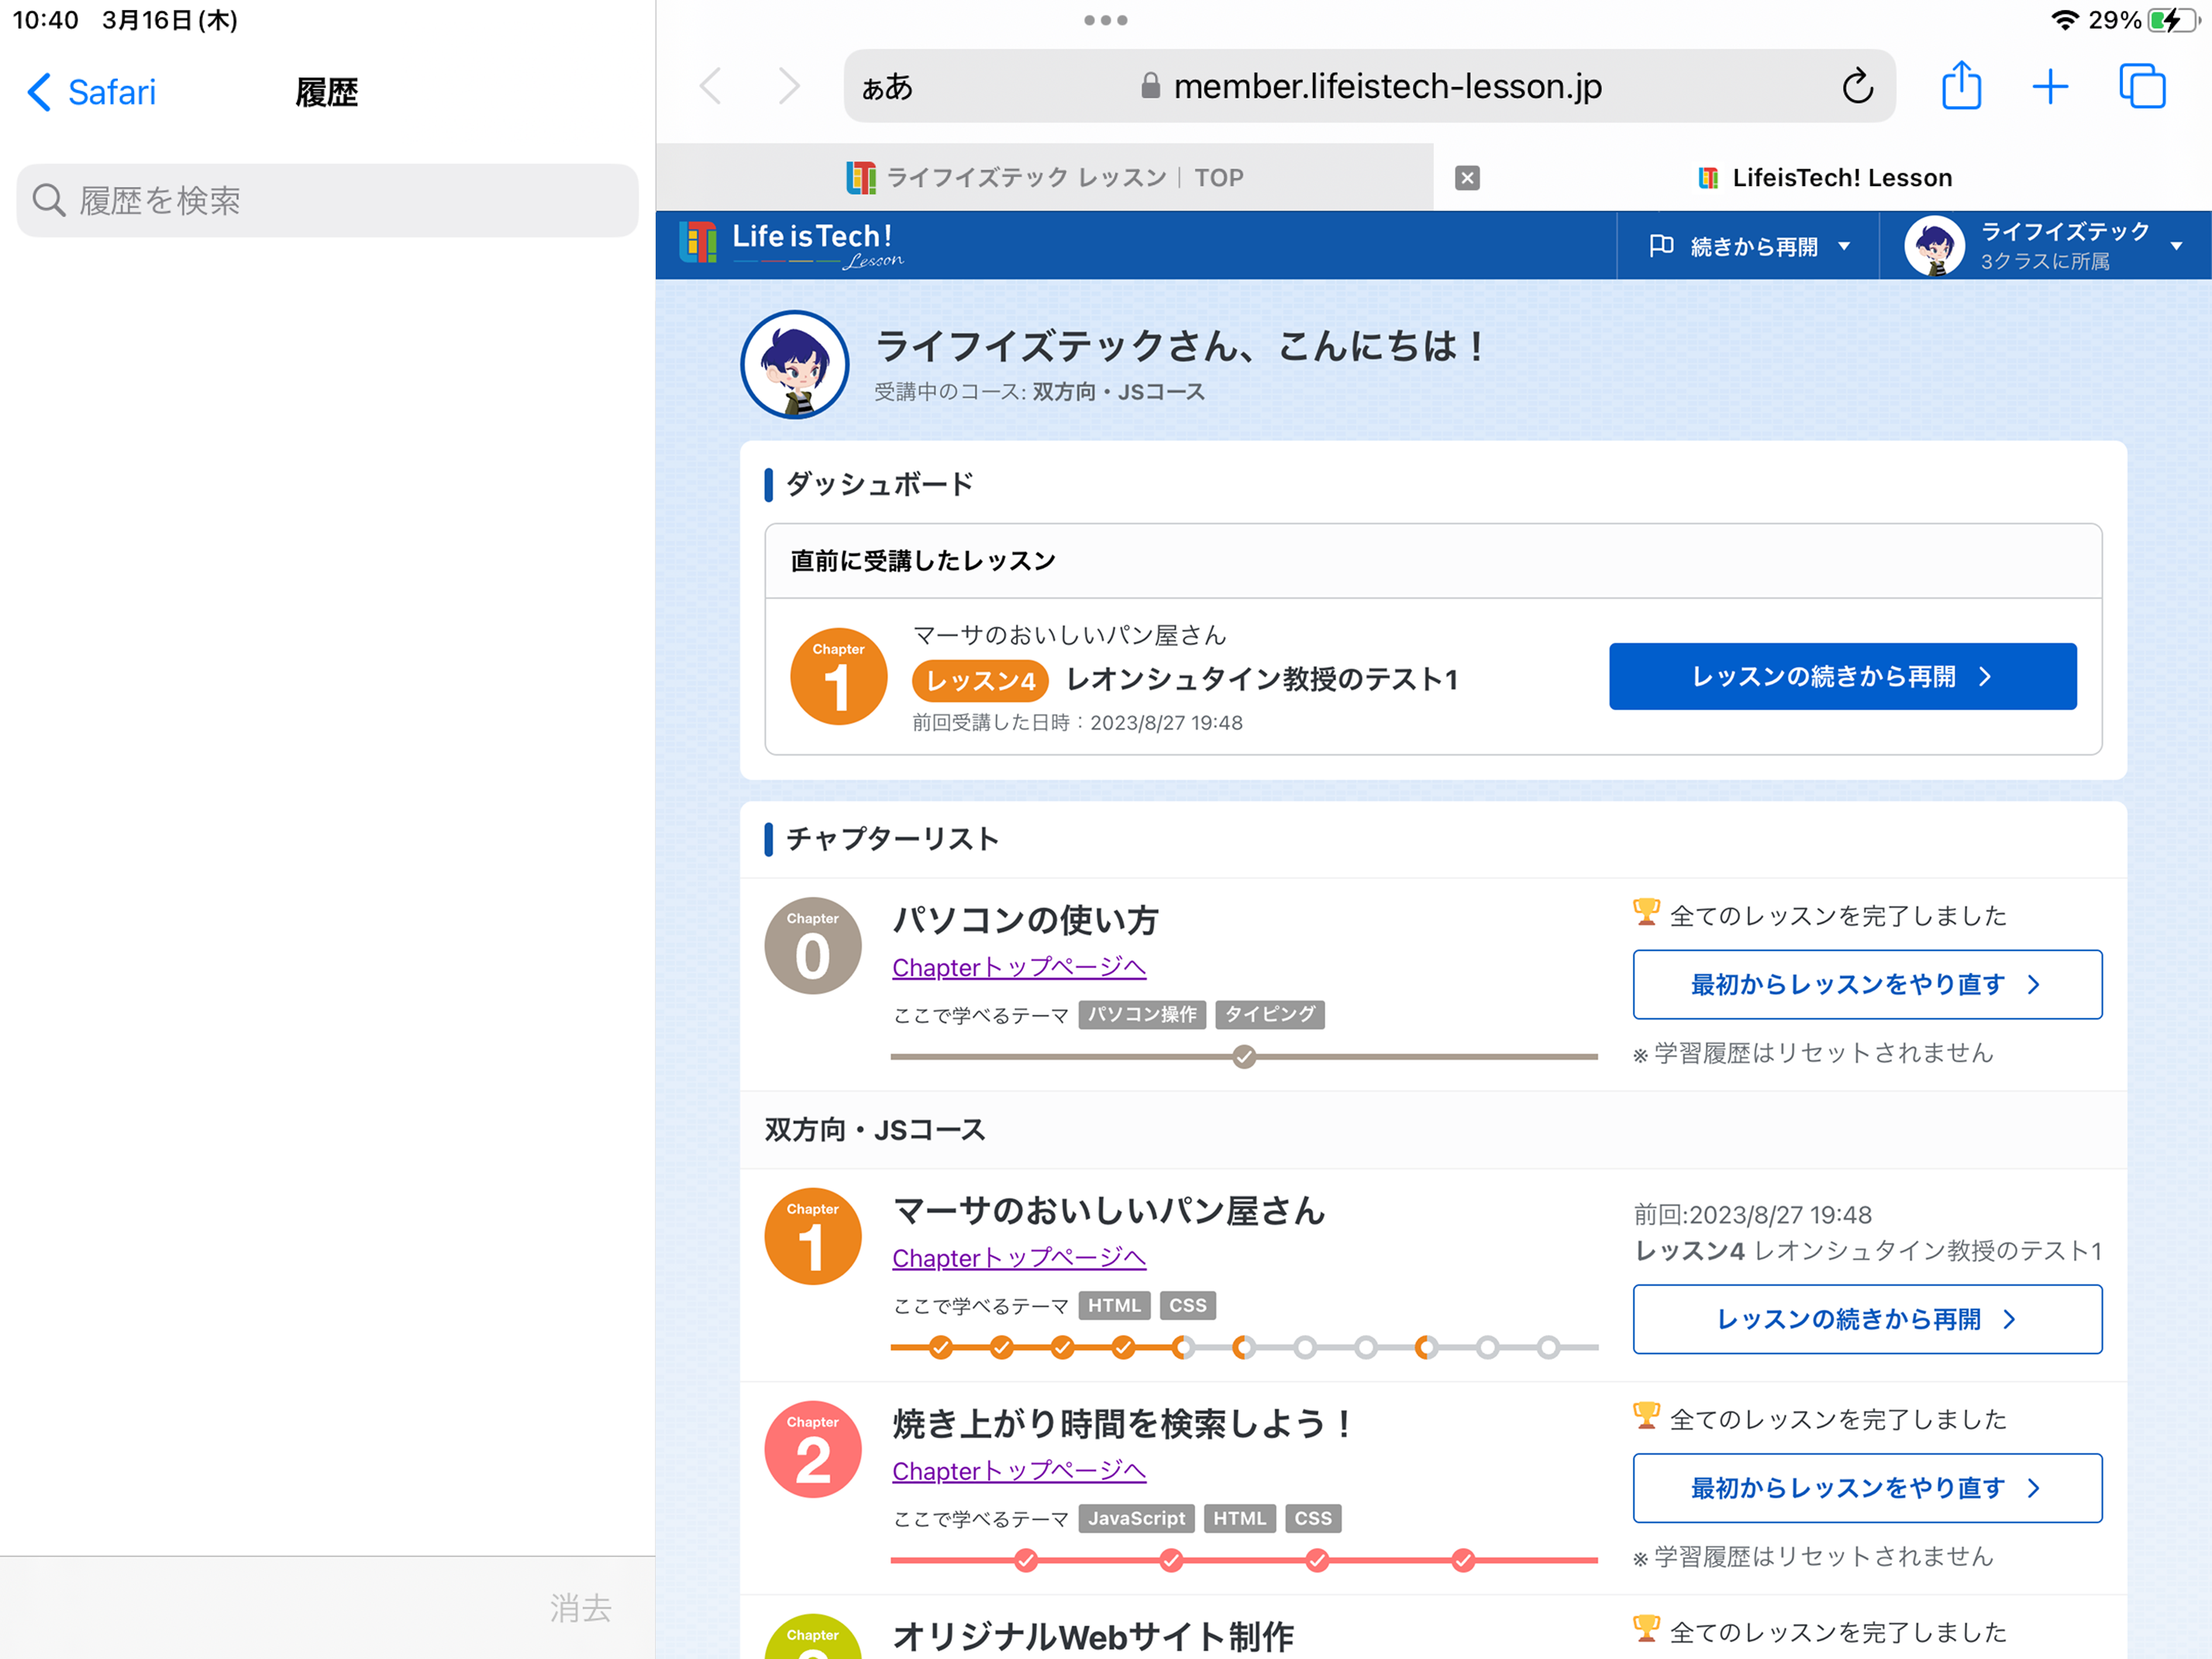The width and height of the screenshot is (2212, 1659).
Task: Click レッスンの続きから再開 in the dashboard
Action: coord(1843,676)
